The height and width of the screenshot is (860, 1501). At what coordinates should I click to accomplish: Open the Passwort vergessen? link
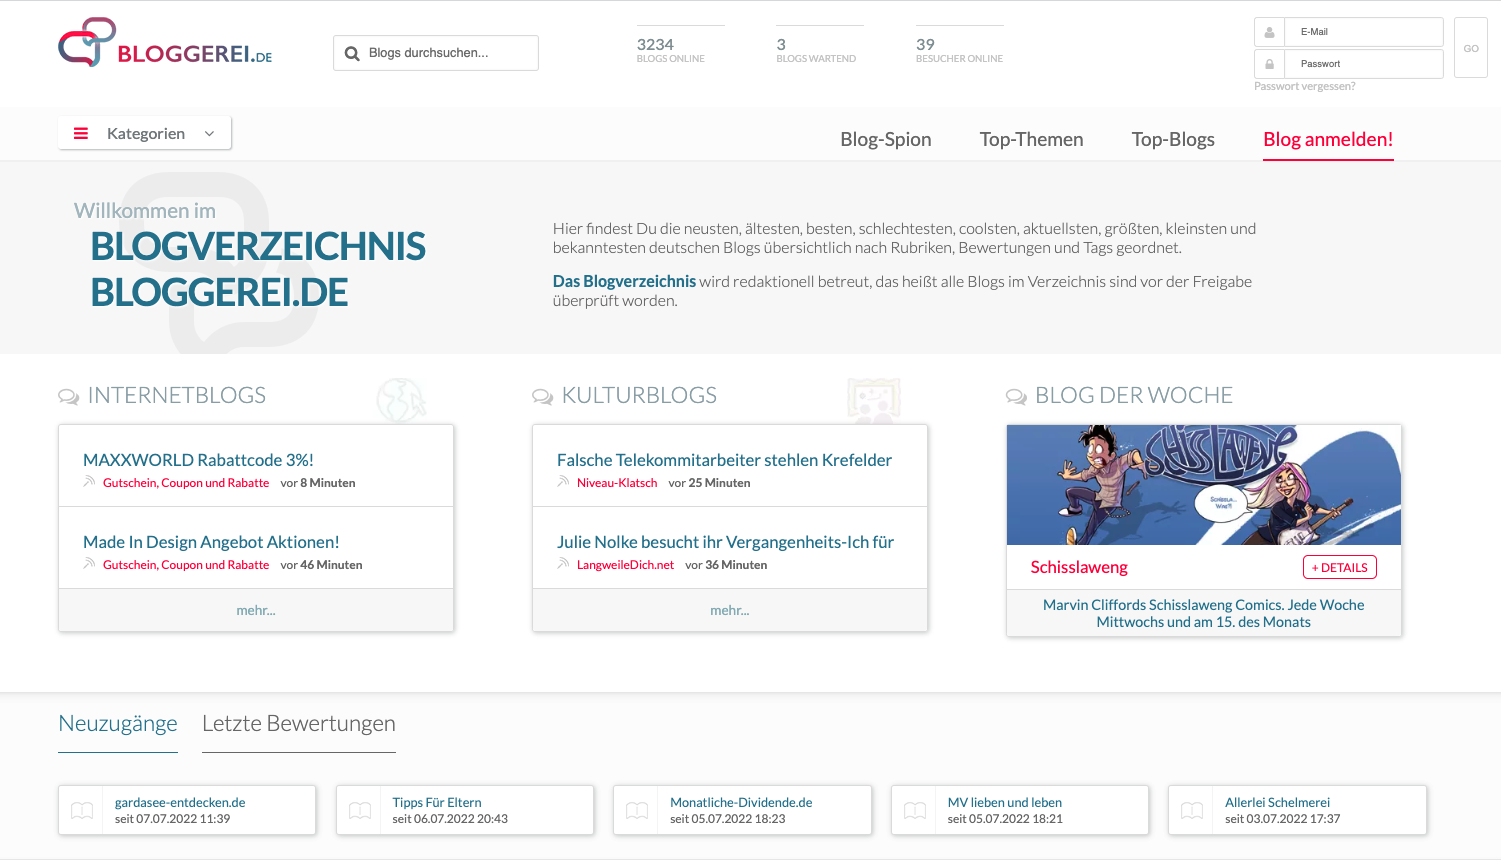point(1304,86)
